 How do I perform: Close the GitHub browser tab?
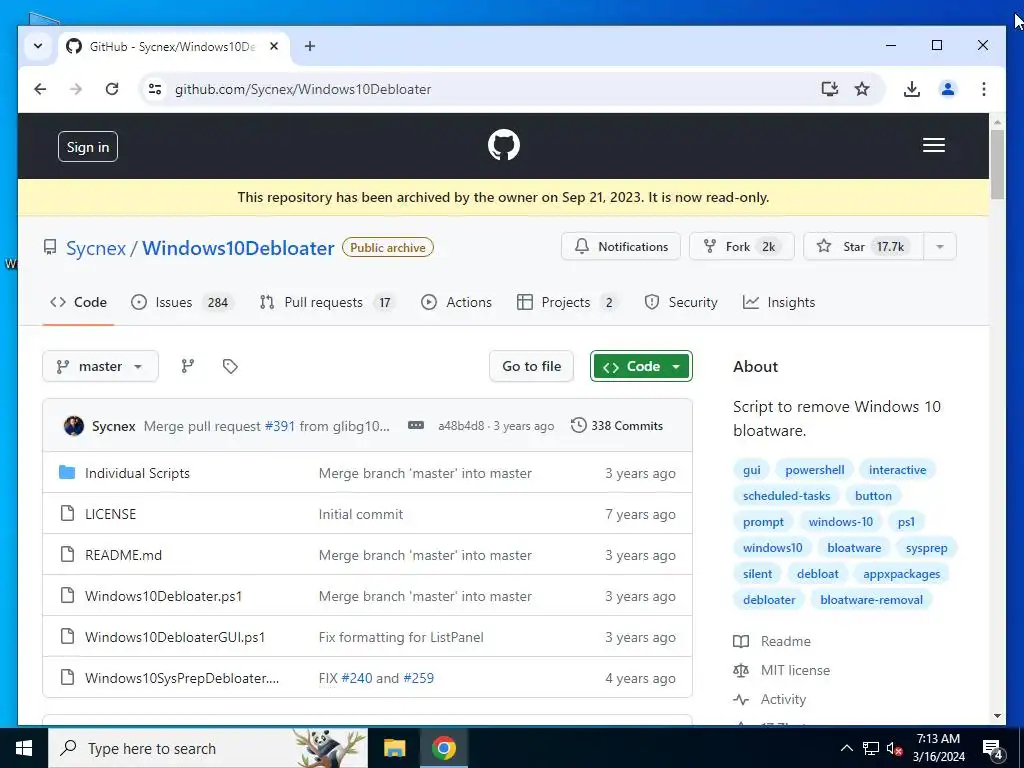coord(274,46)
